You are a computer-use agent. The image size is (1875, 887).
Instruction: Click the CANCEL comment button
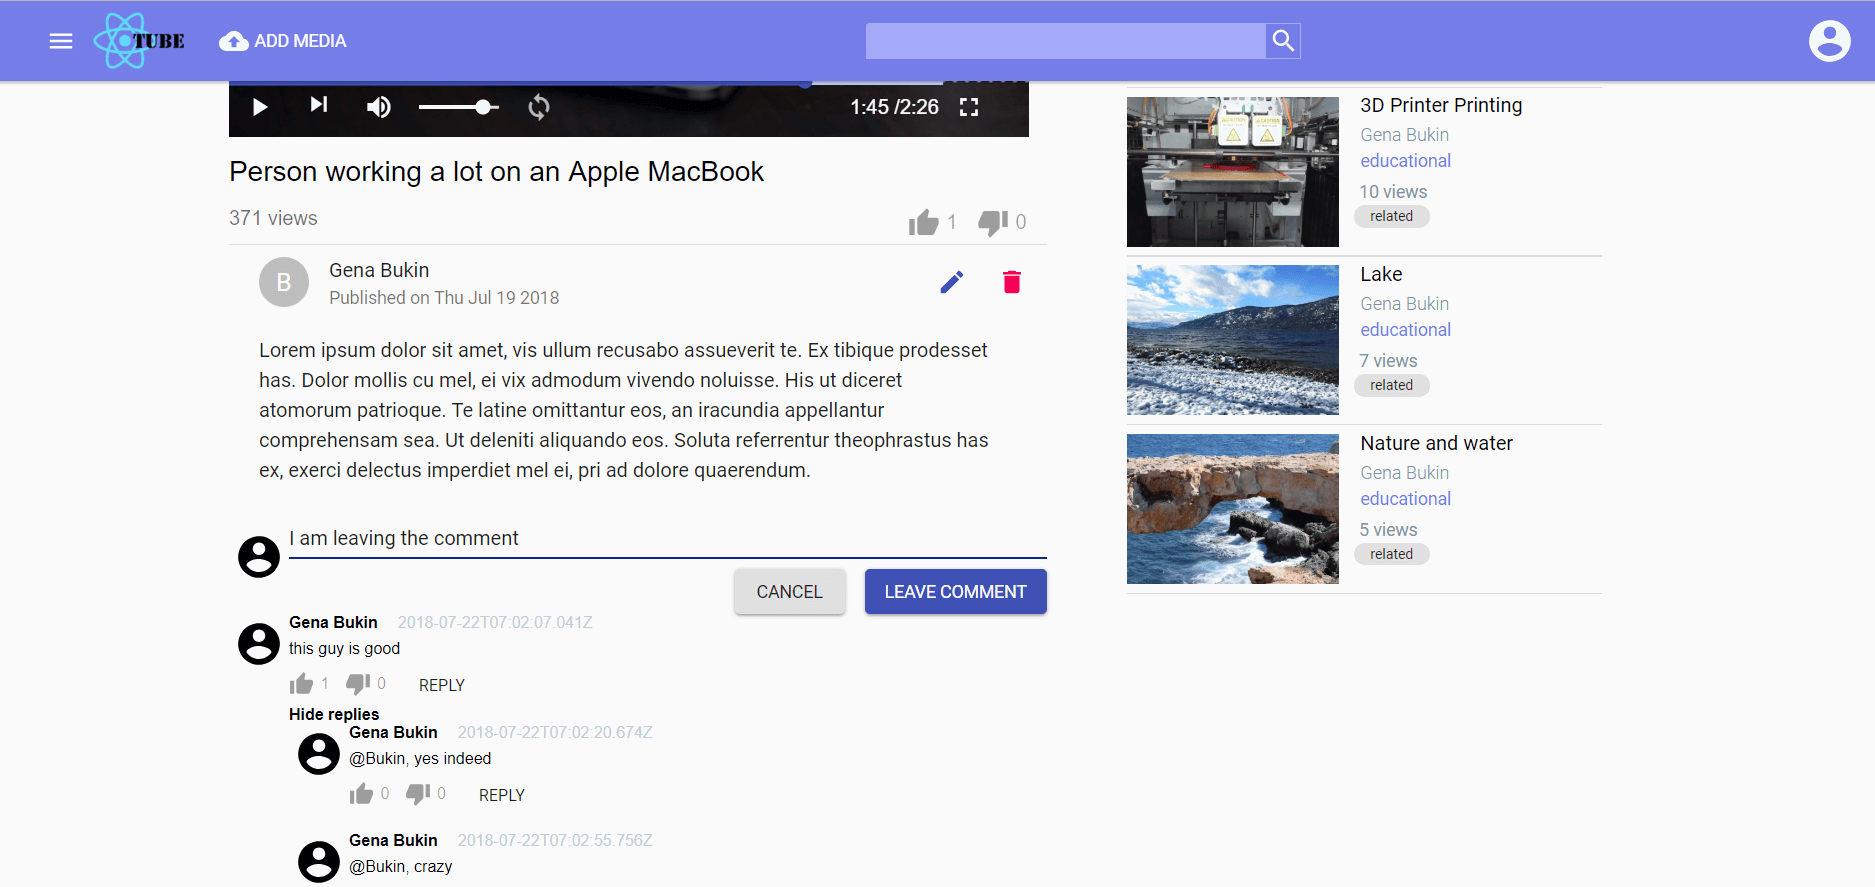(790, 592)
